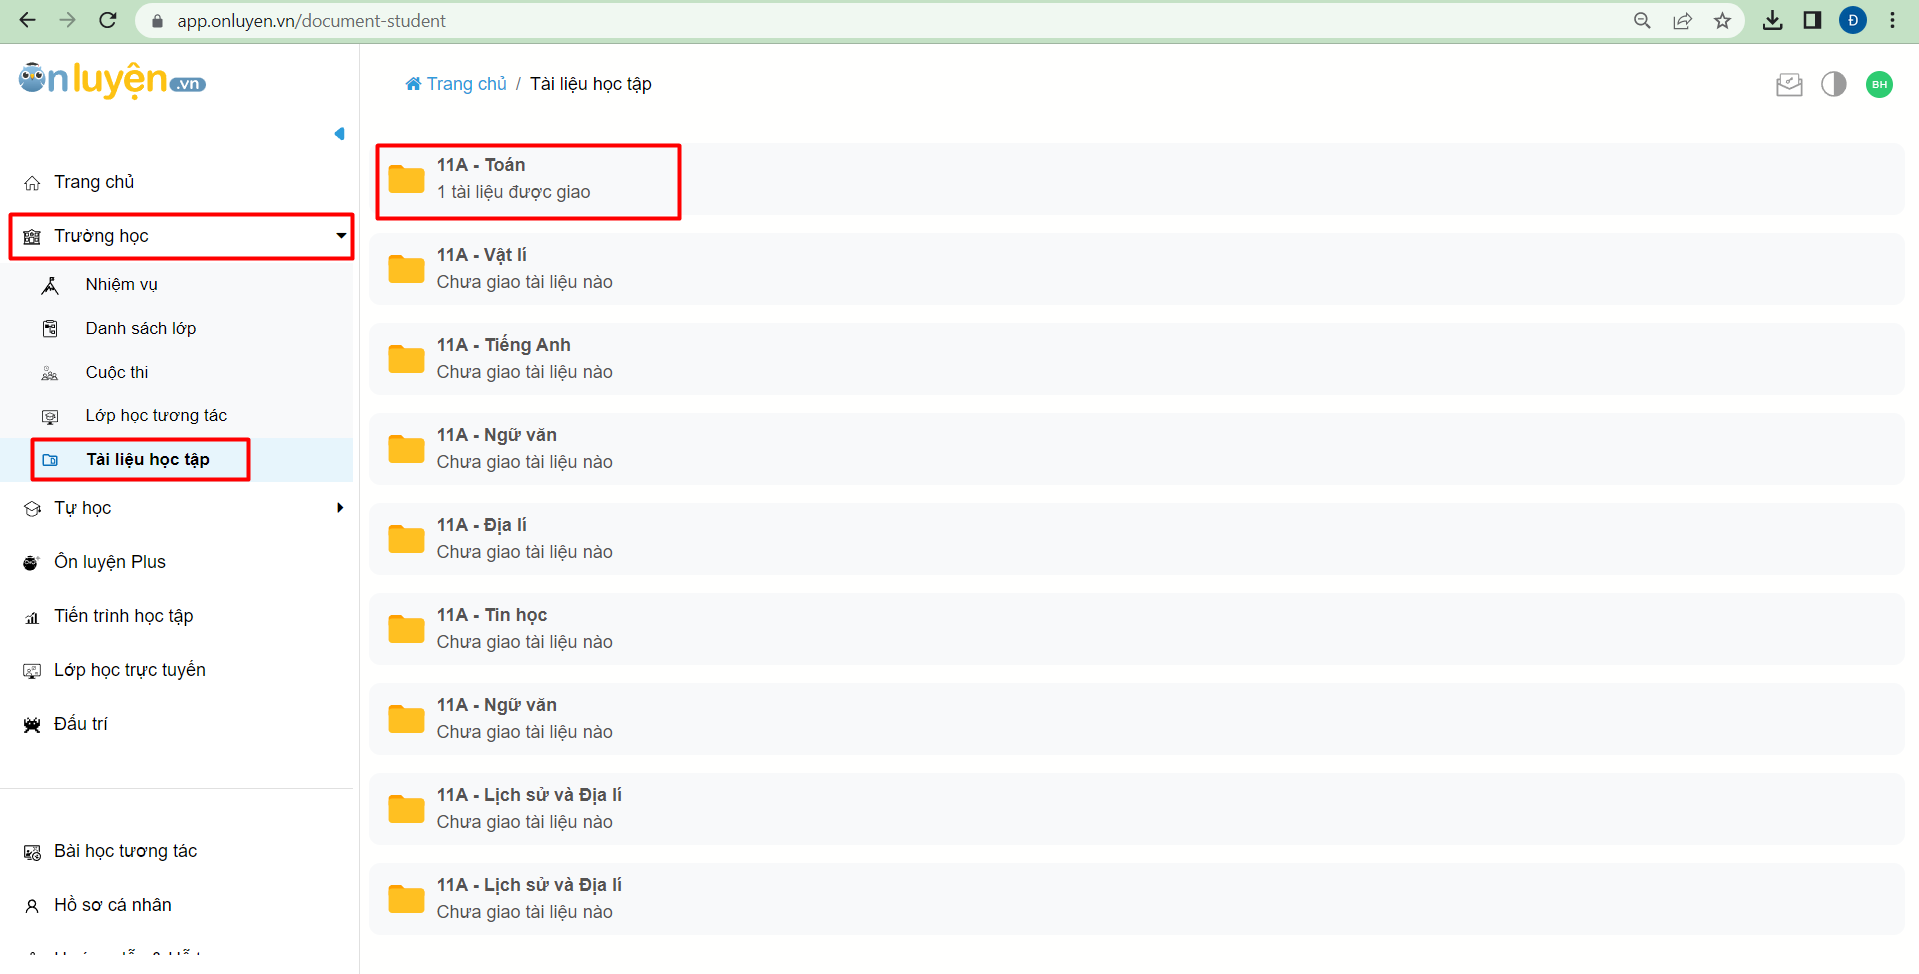Open Hồ sơ cá nhân item

113,905
